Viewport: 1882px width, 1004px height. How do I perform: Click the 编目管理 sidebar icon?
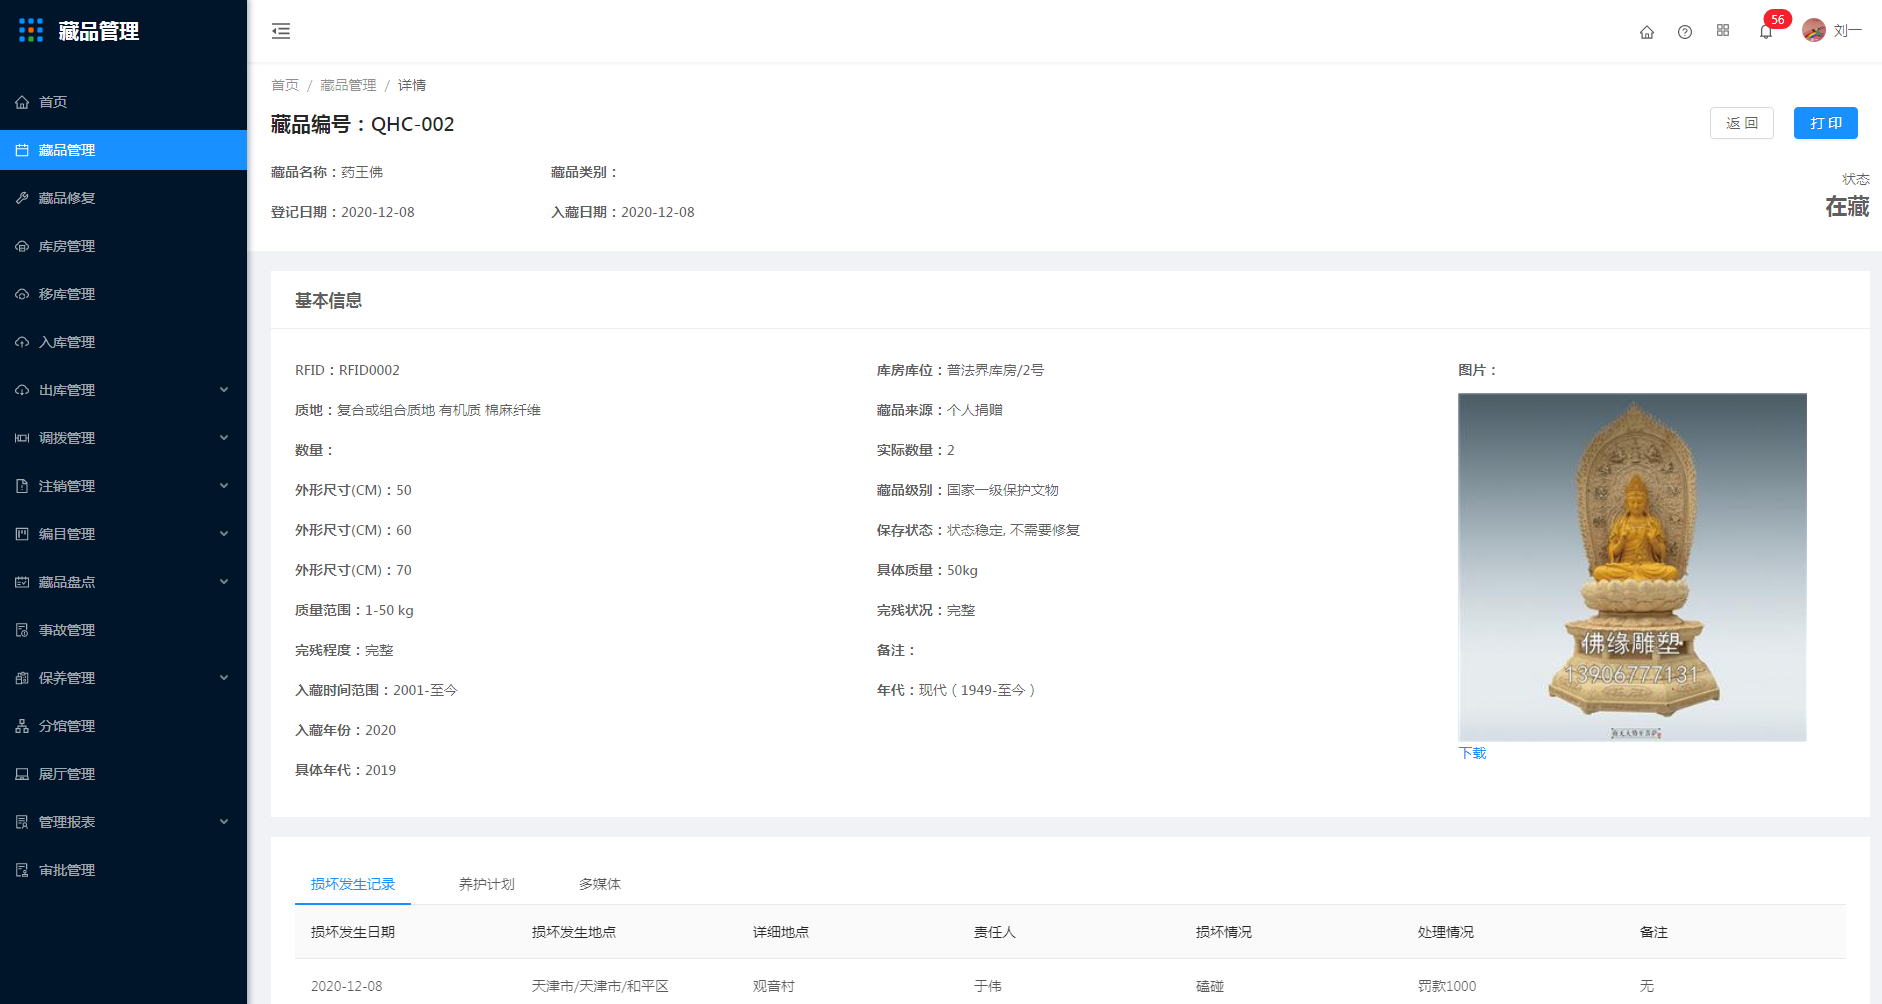[22, 534]
